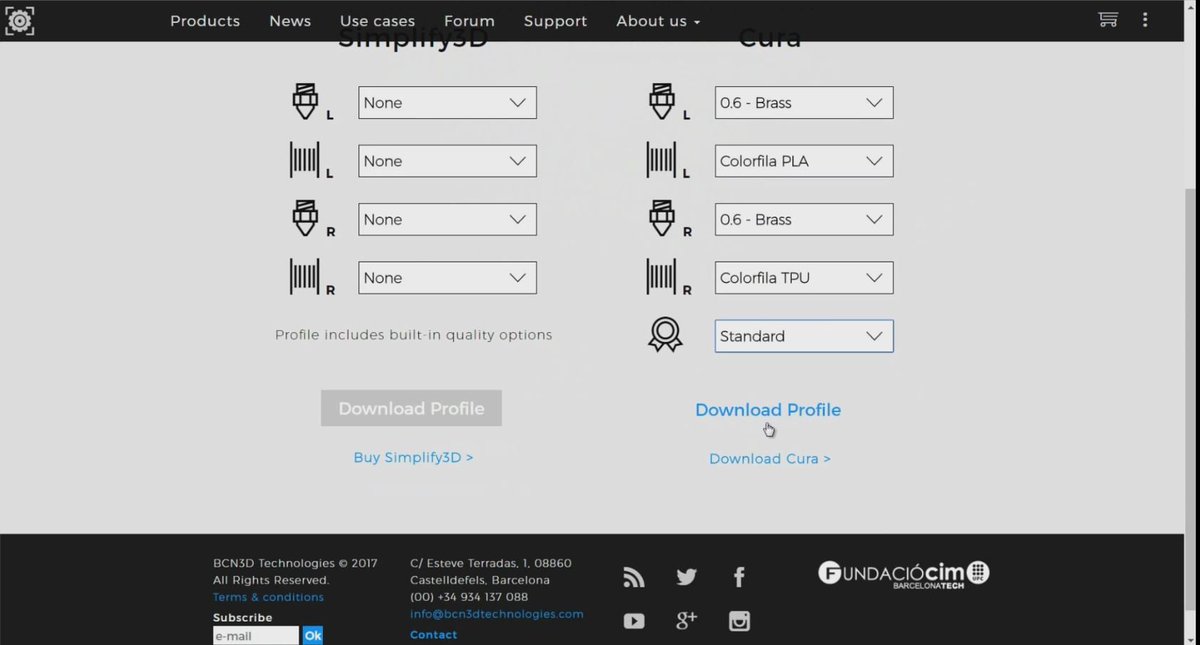Click Cura left filament spool icon
Screen dimensions: 1200x645
(x=662, y=160)
